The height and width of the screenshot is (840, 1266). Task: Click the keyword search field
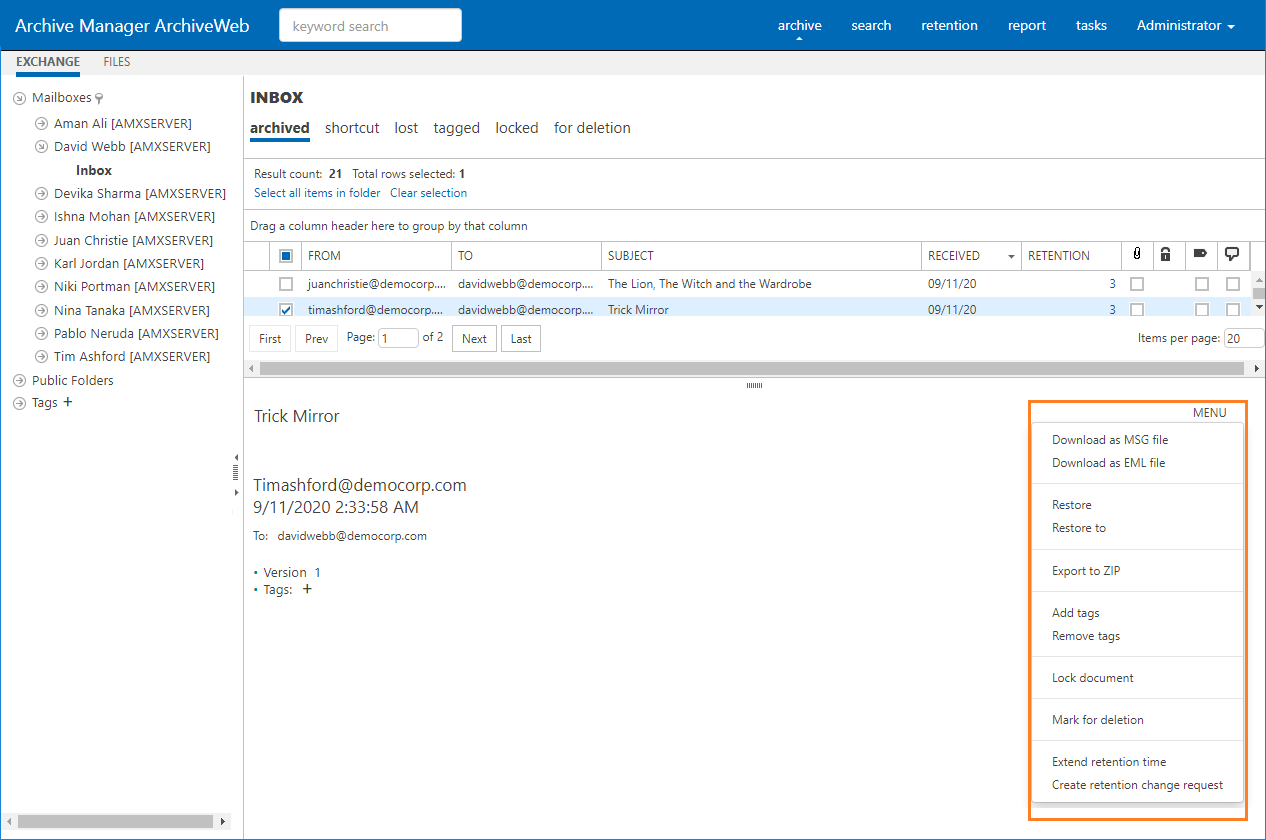370,26
